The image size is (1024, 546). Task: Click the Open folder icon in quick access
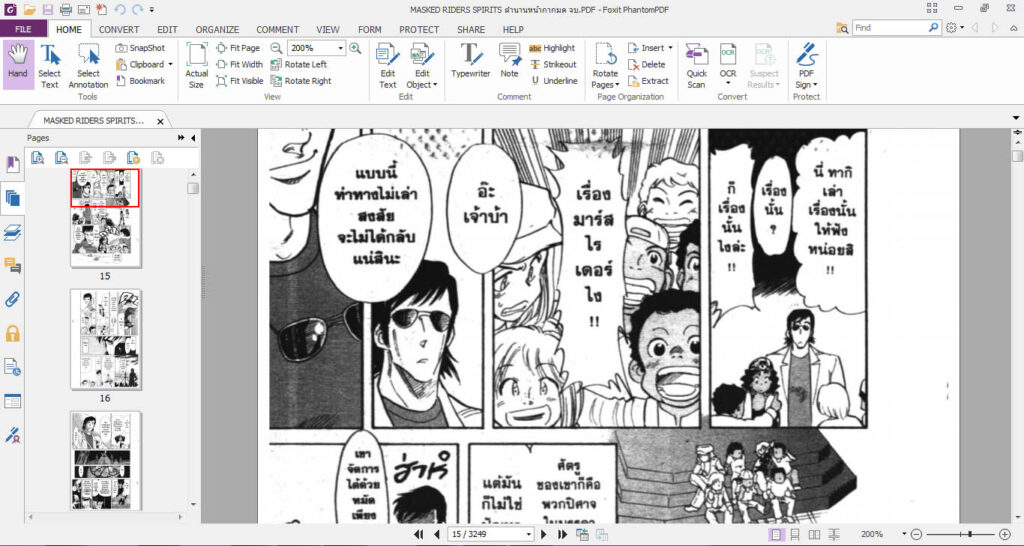(x=29, y=9)
